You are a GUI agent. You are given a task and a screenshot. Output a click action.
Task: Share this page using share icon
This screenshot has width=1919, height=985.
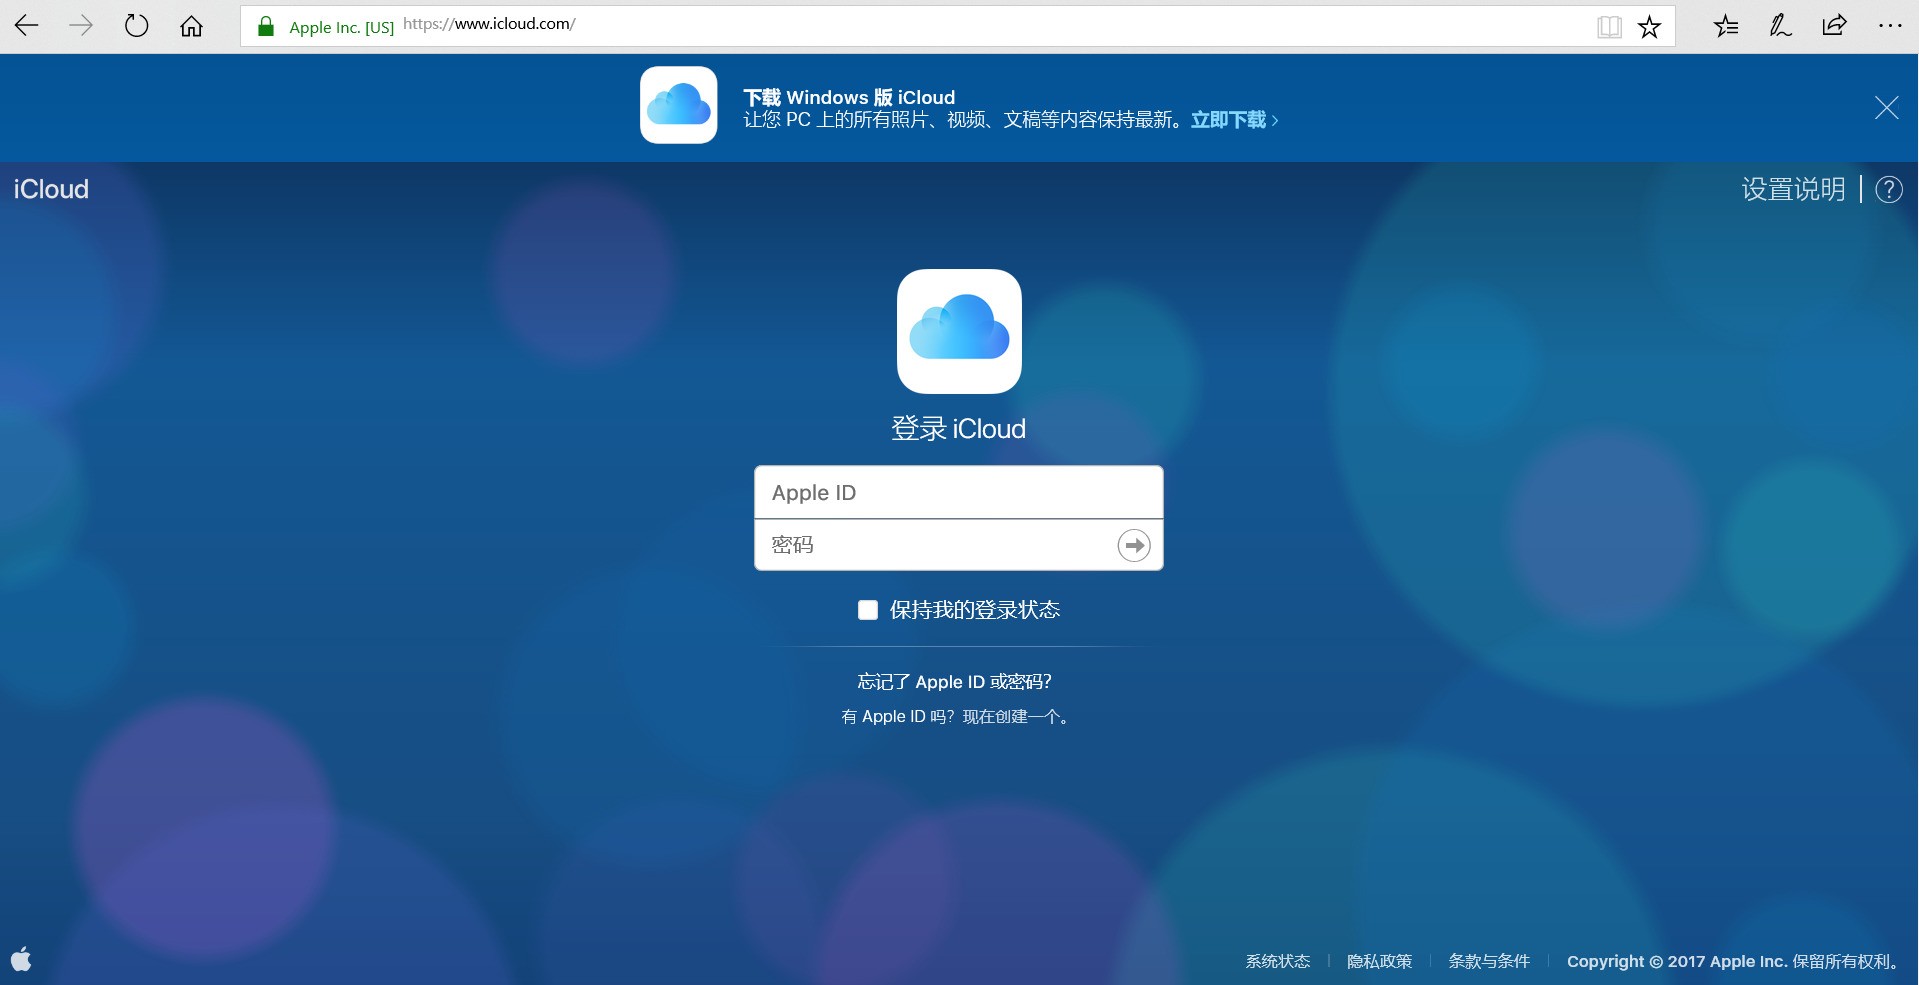(x=1834, y=26)
